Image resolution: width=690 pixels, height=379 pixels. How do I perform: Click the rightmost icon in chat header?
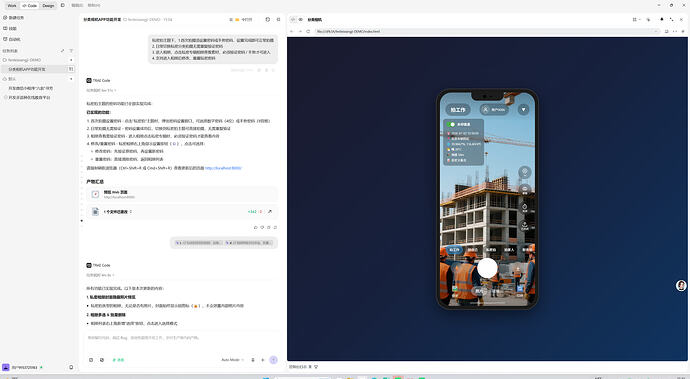pos(278,19)
